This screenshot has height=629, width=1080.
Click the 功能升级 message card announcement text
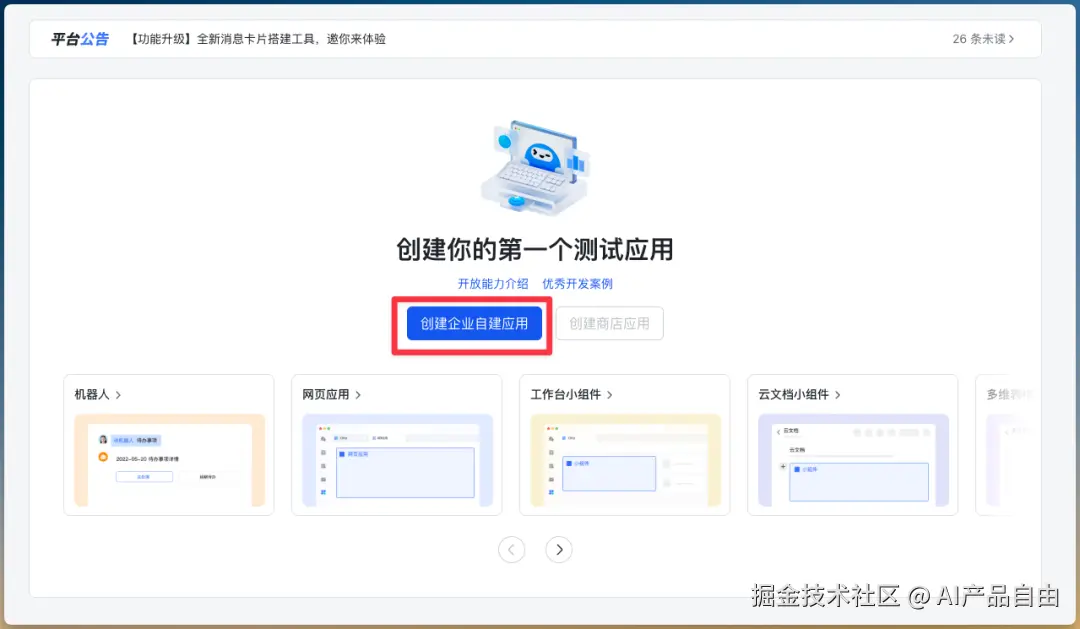(256, 39)
